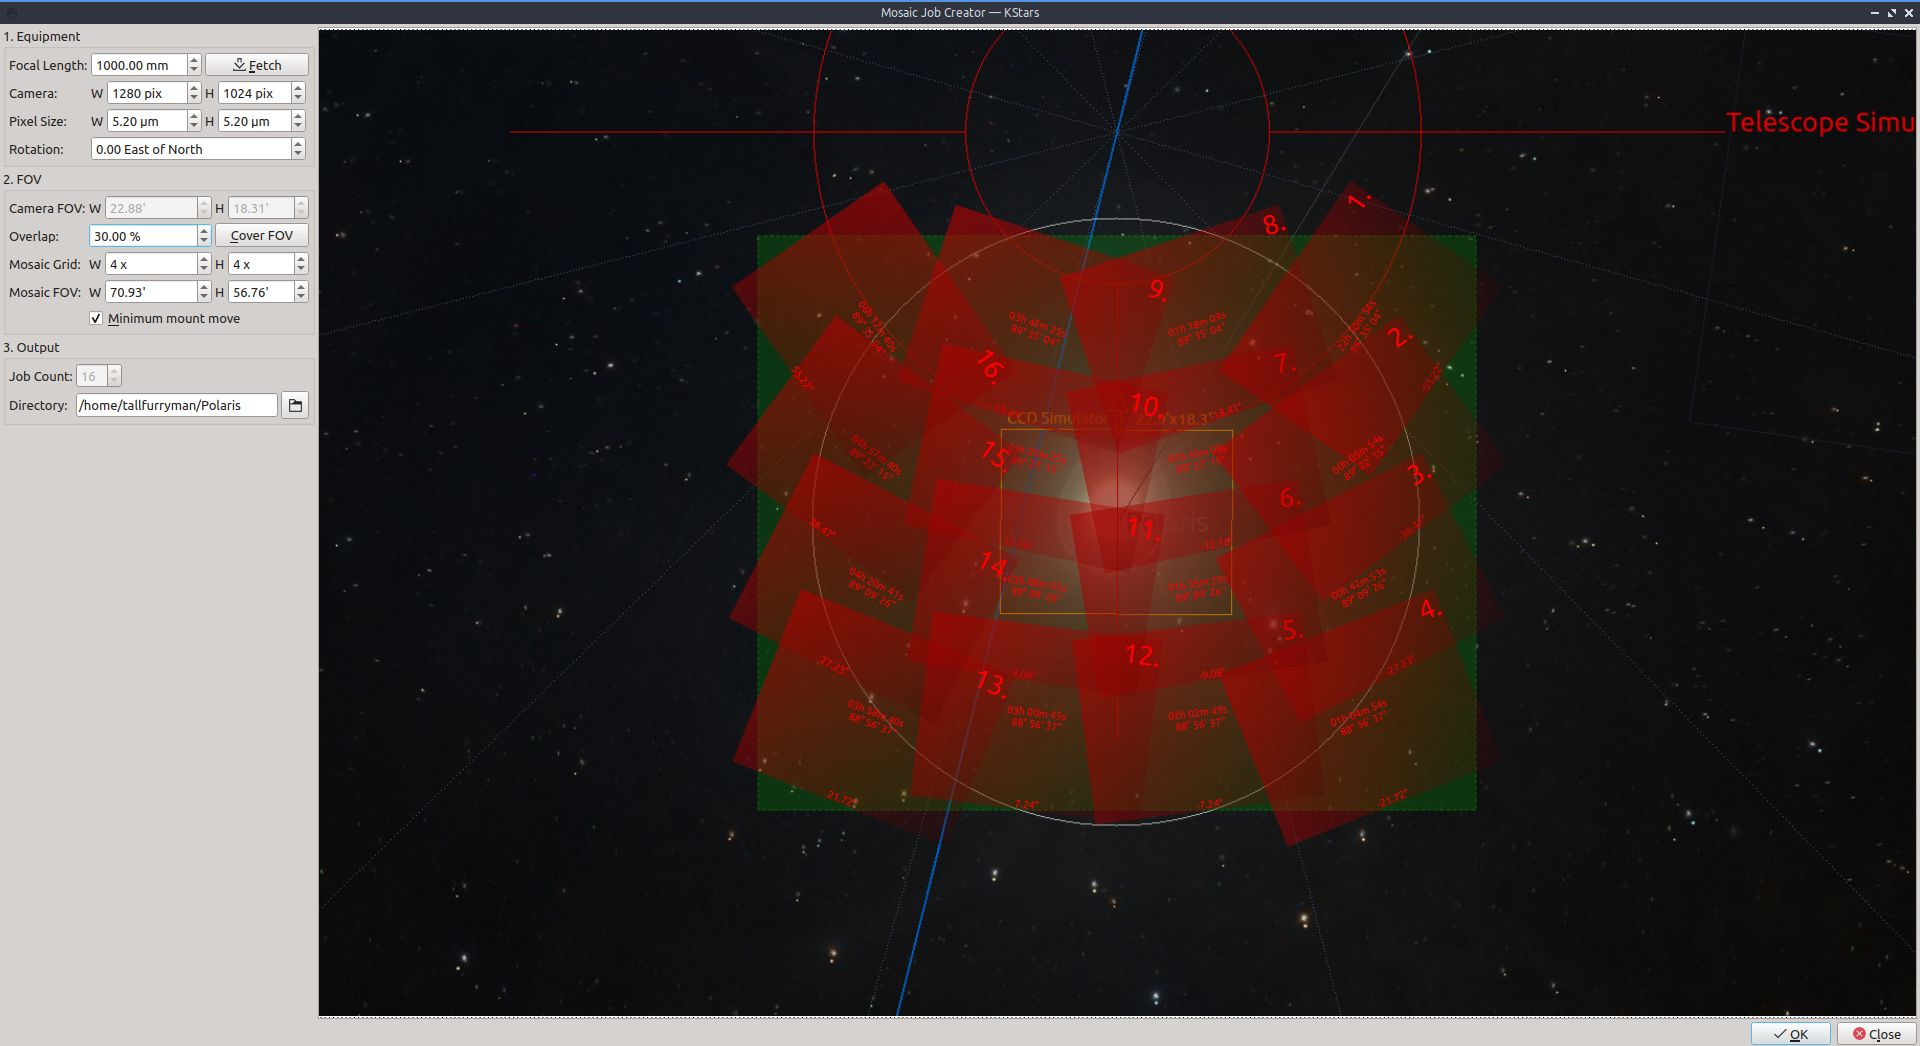The image size is (1920, 1046).
Task: Toggle the Minimum mount move checkbox
Action: [96, 319]
